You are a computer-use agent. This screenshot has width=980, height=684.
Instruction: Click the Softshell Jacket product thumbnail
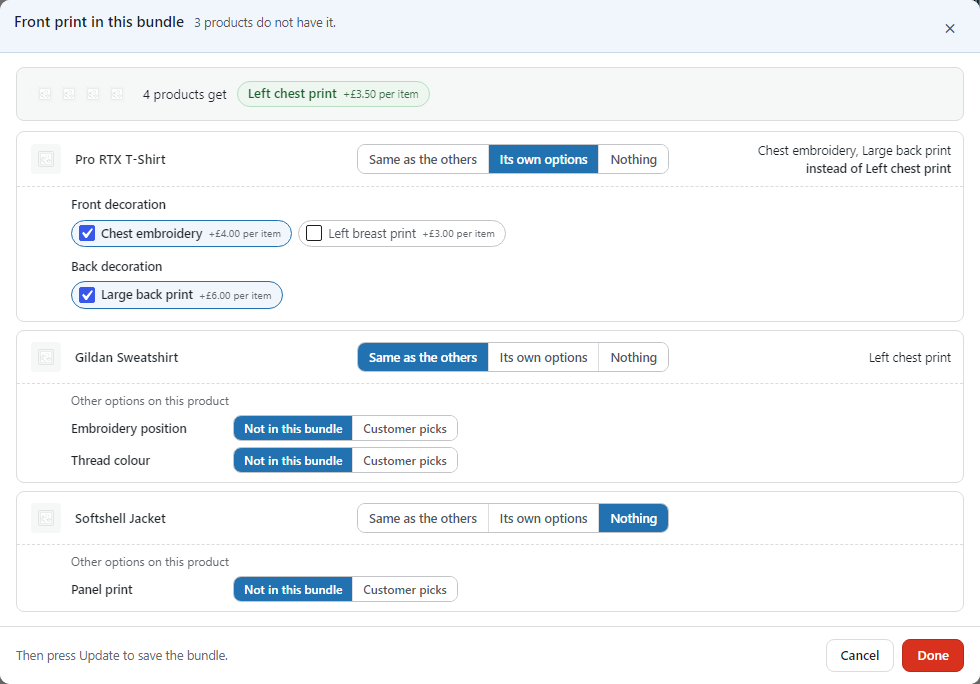46,518
